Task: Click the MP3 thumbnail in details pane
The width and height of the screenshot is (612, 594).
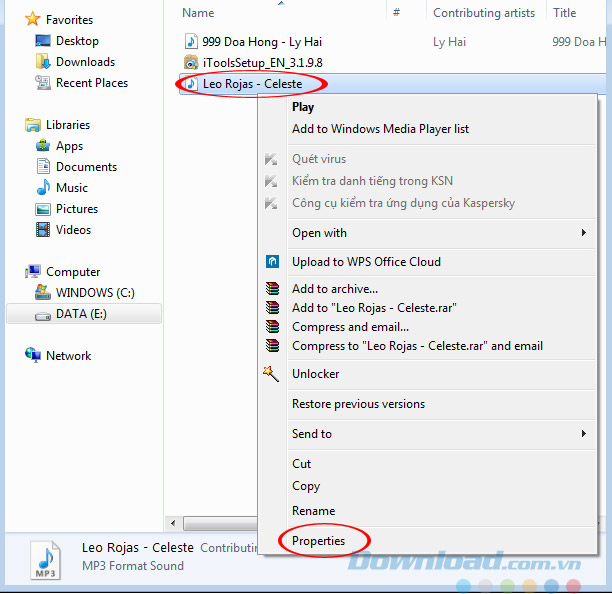Action: pos(45,560)
